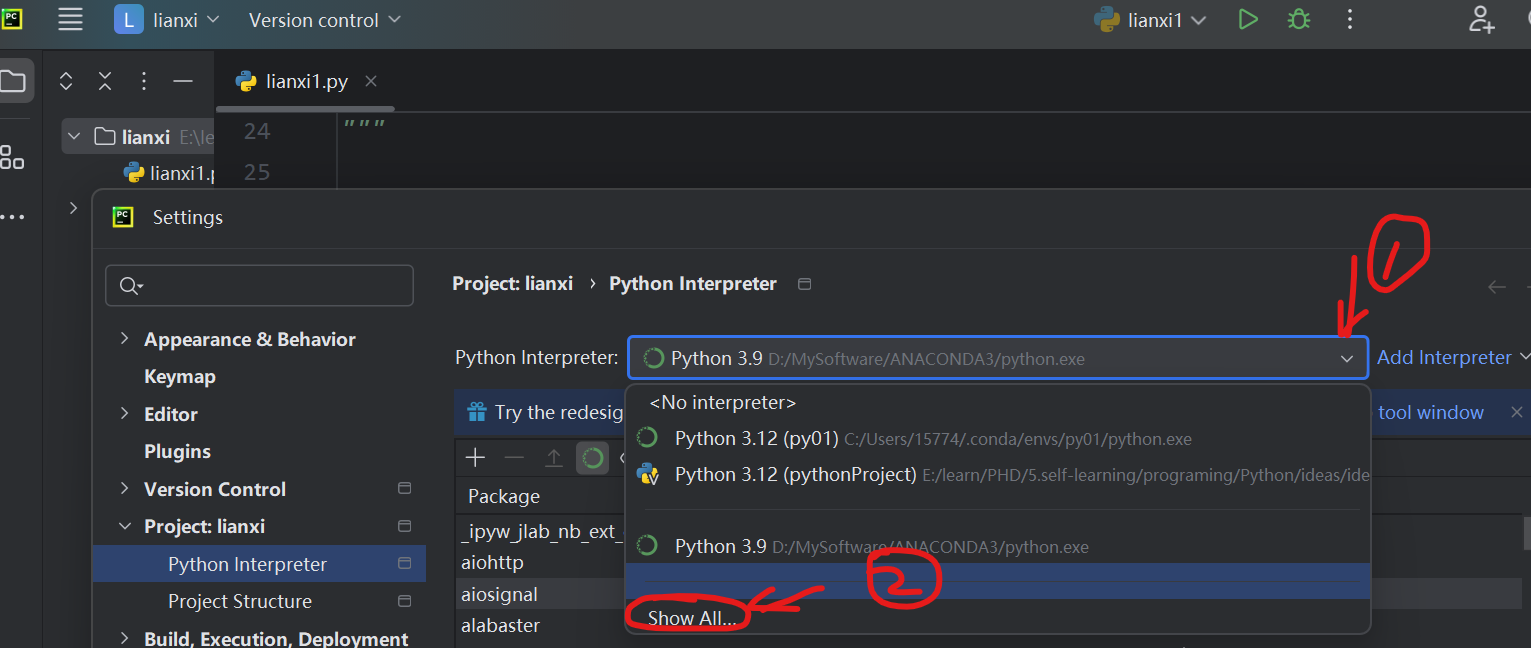
Task: Select Python 3.9 ANACONDA3 in dropdown list
Action: click(997, 547)
